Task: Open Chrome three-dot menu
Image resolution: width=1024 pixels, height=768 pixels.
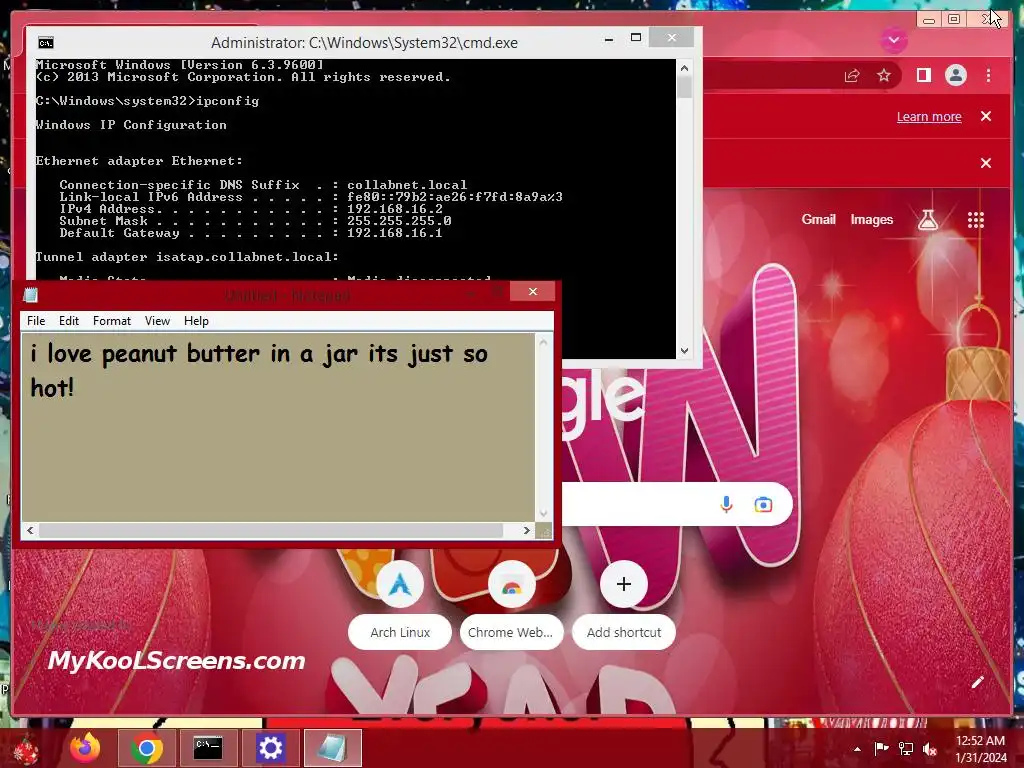Action: [x=988, y=76]
